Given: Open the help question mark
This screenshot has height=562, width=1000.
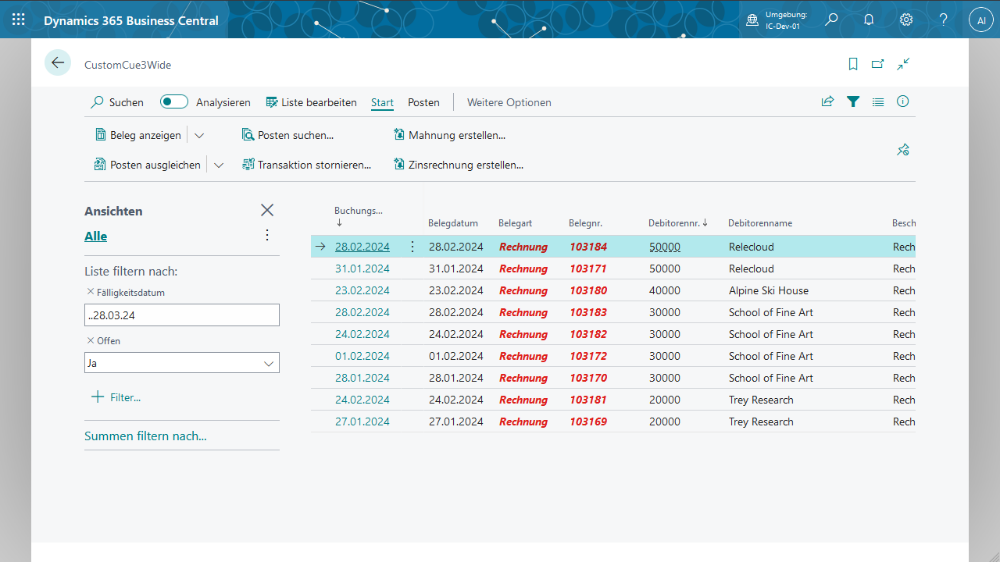Looking at the screenshot, I should [x=943, y=20].
